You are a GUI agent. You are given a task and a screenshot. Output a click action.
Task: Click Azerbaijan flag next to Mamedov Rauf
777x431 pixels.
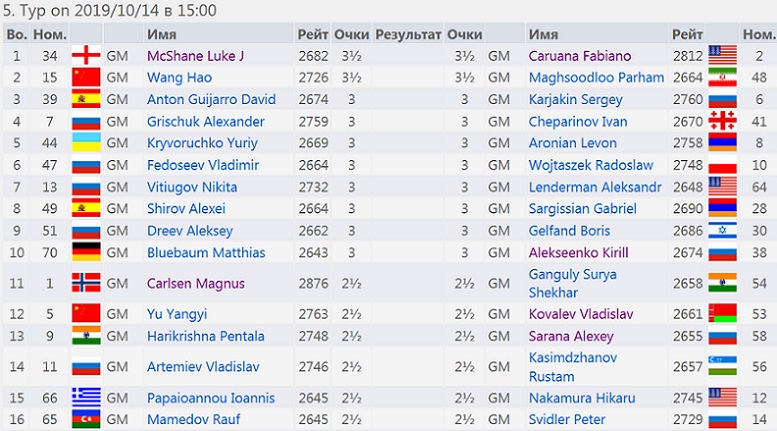tap(86, 420)
